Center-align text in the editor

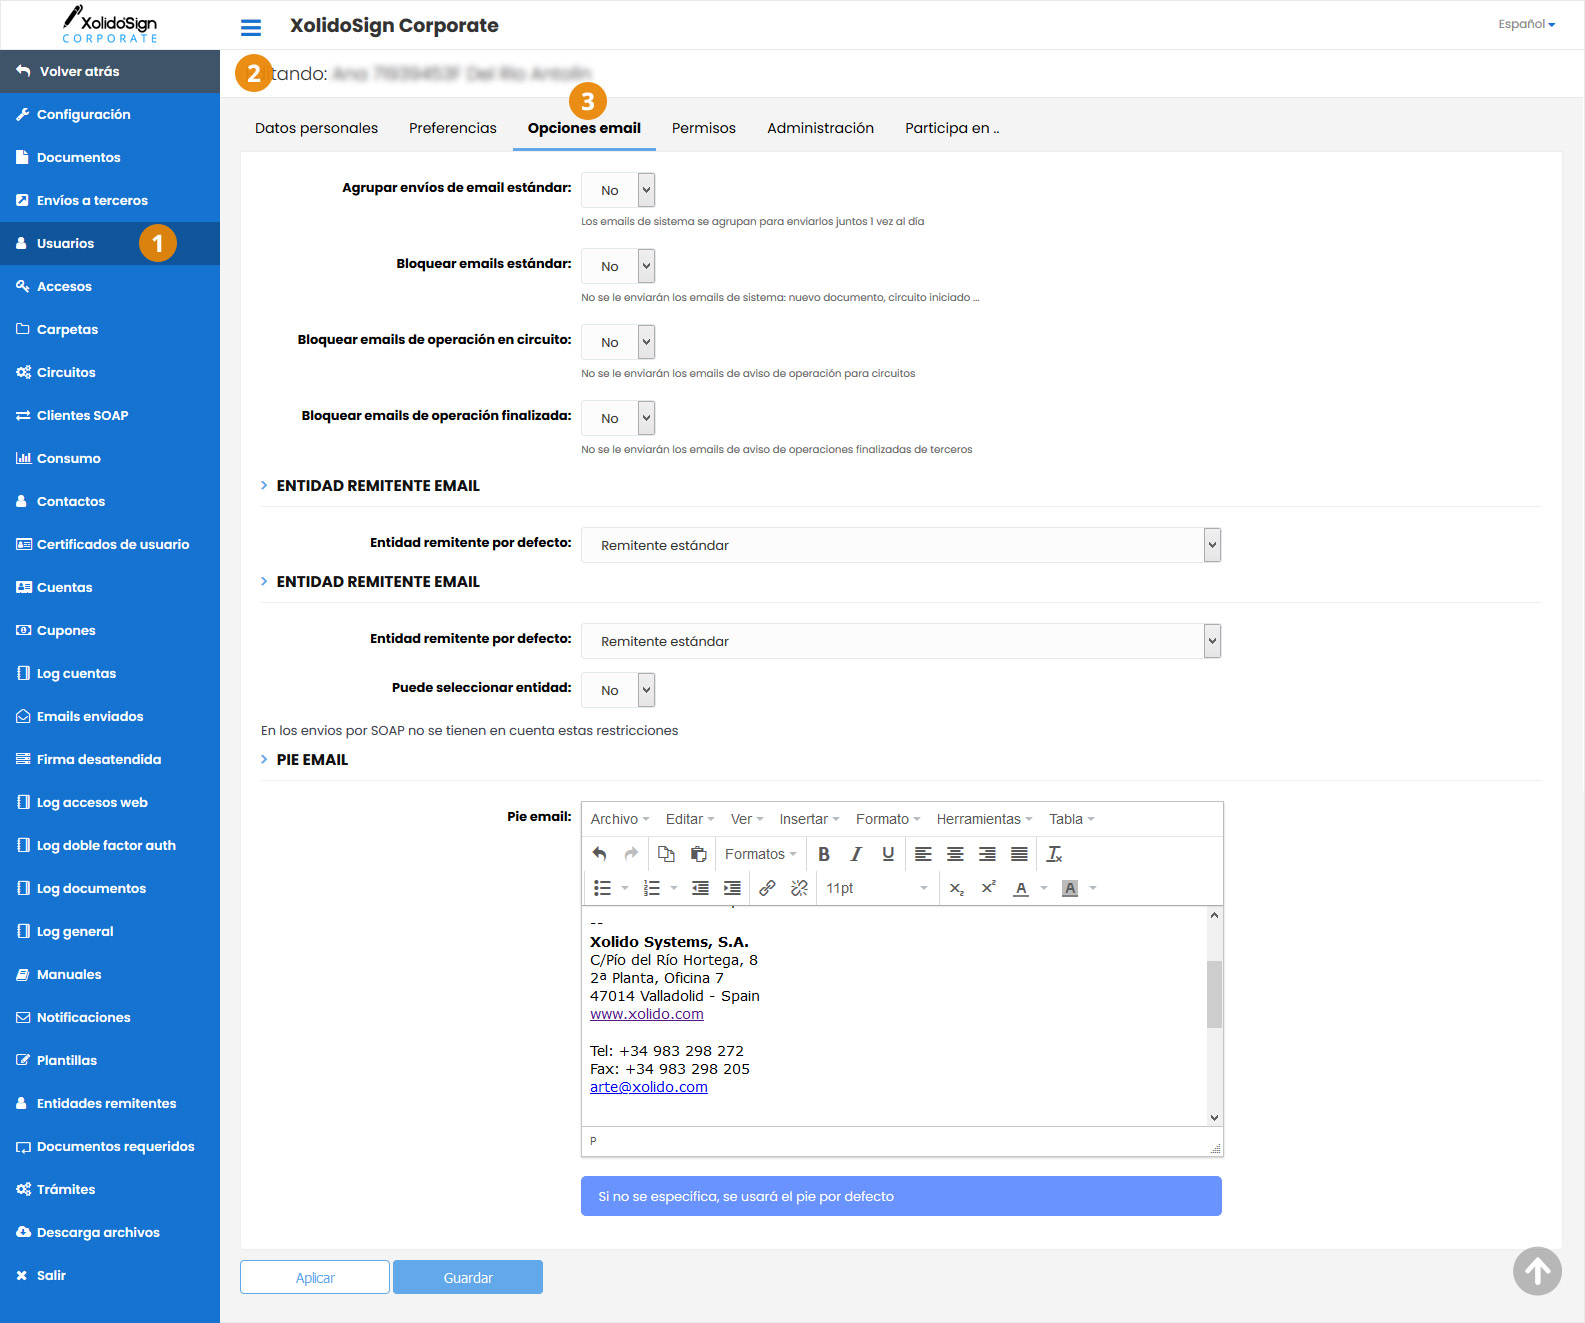coord(955,854)
